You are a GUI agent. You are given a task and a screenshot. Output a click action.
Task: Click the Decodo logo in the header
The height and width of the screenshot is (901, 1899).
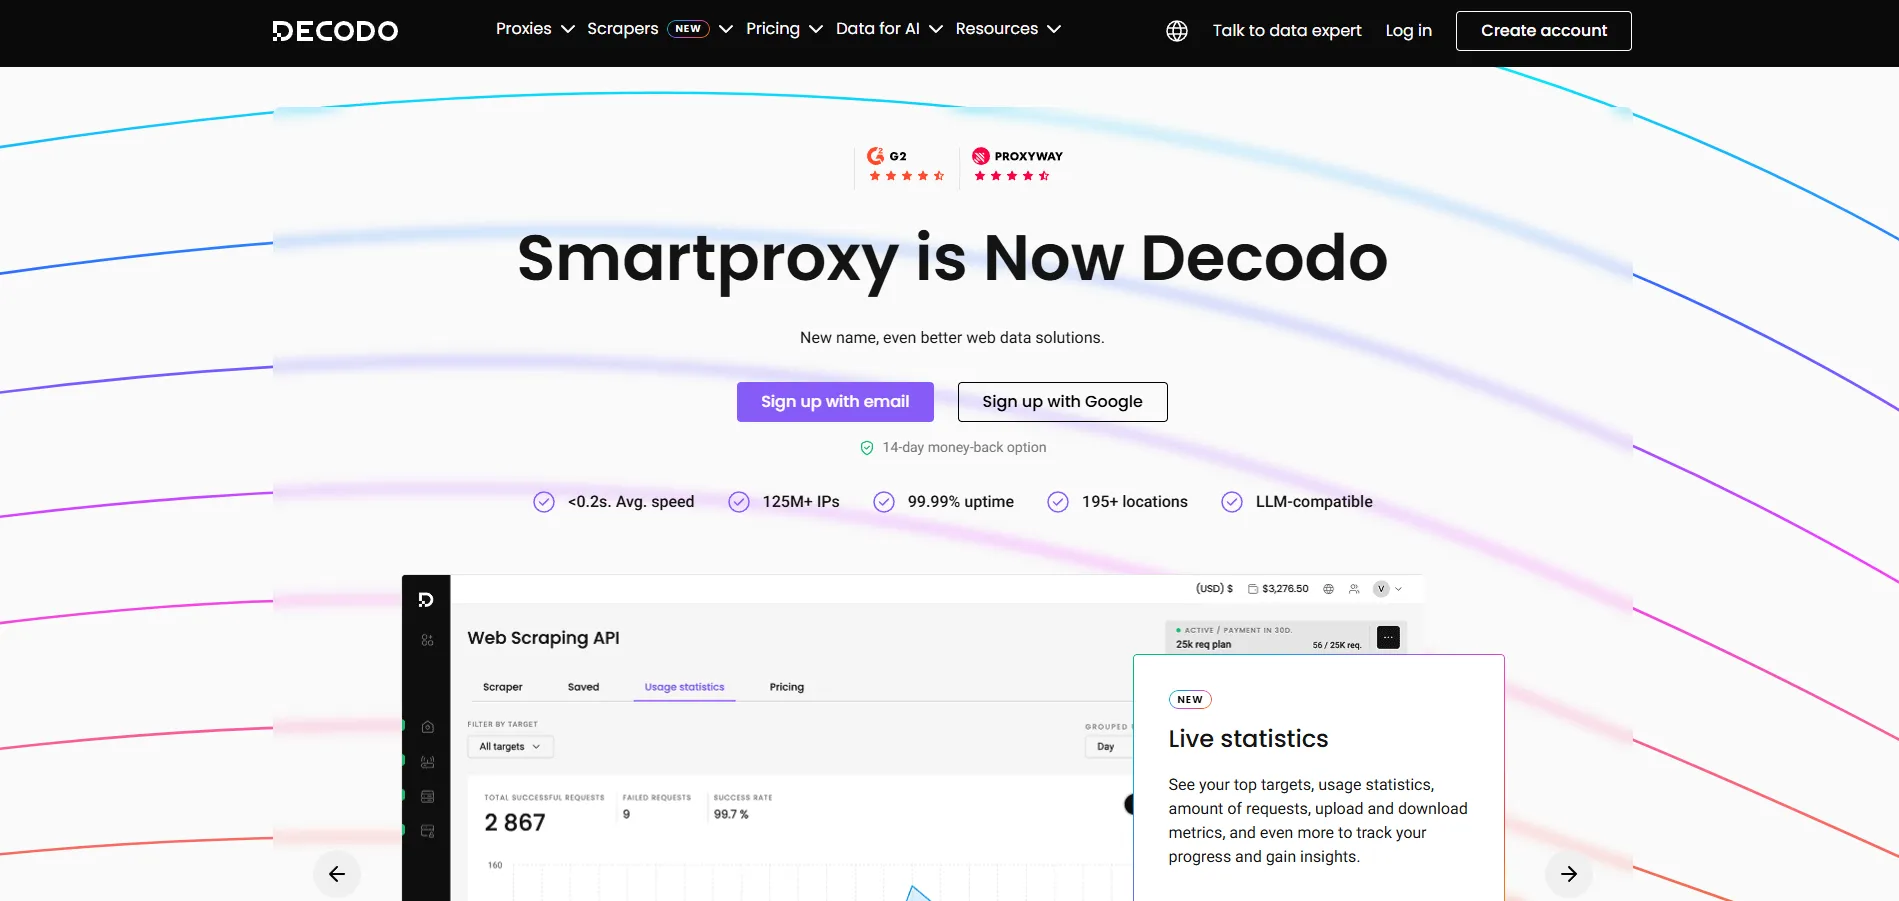(x=335, y=31)
